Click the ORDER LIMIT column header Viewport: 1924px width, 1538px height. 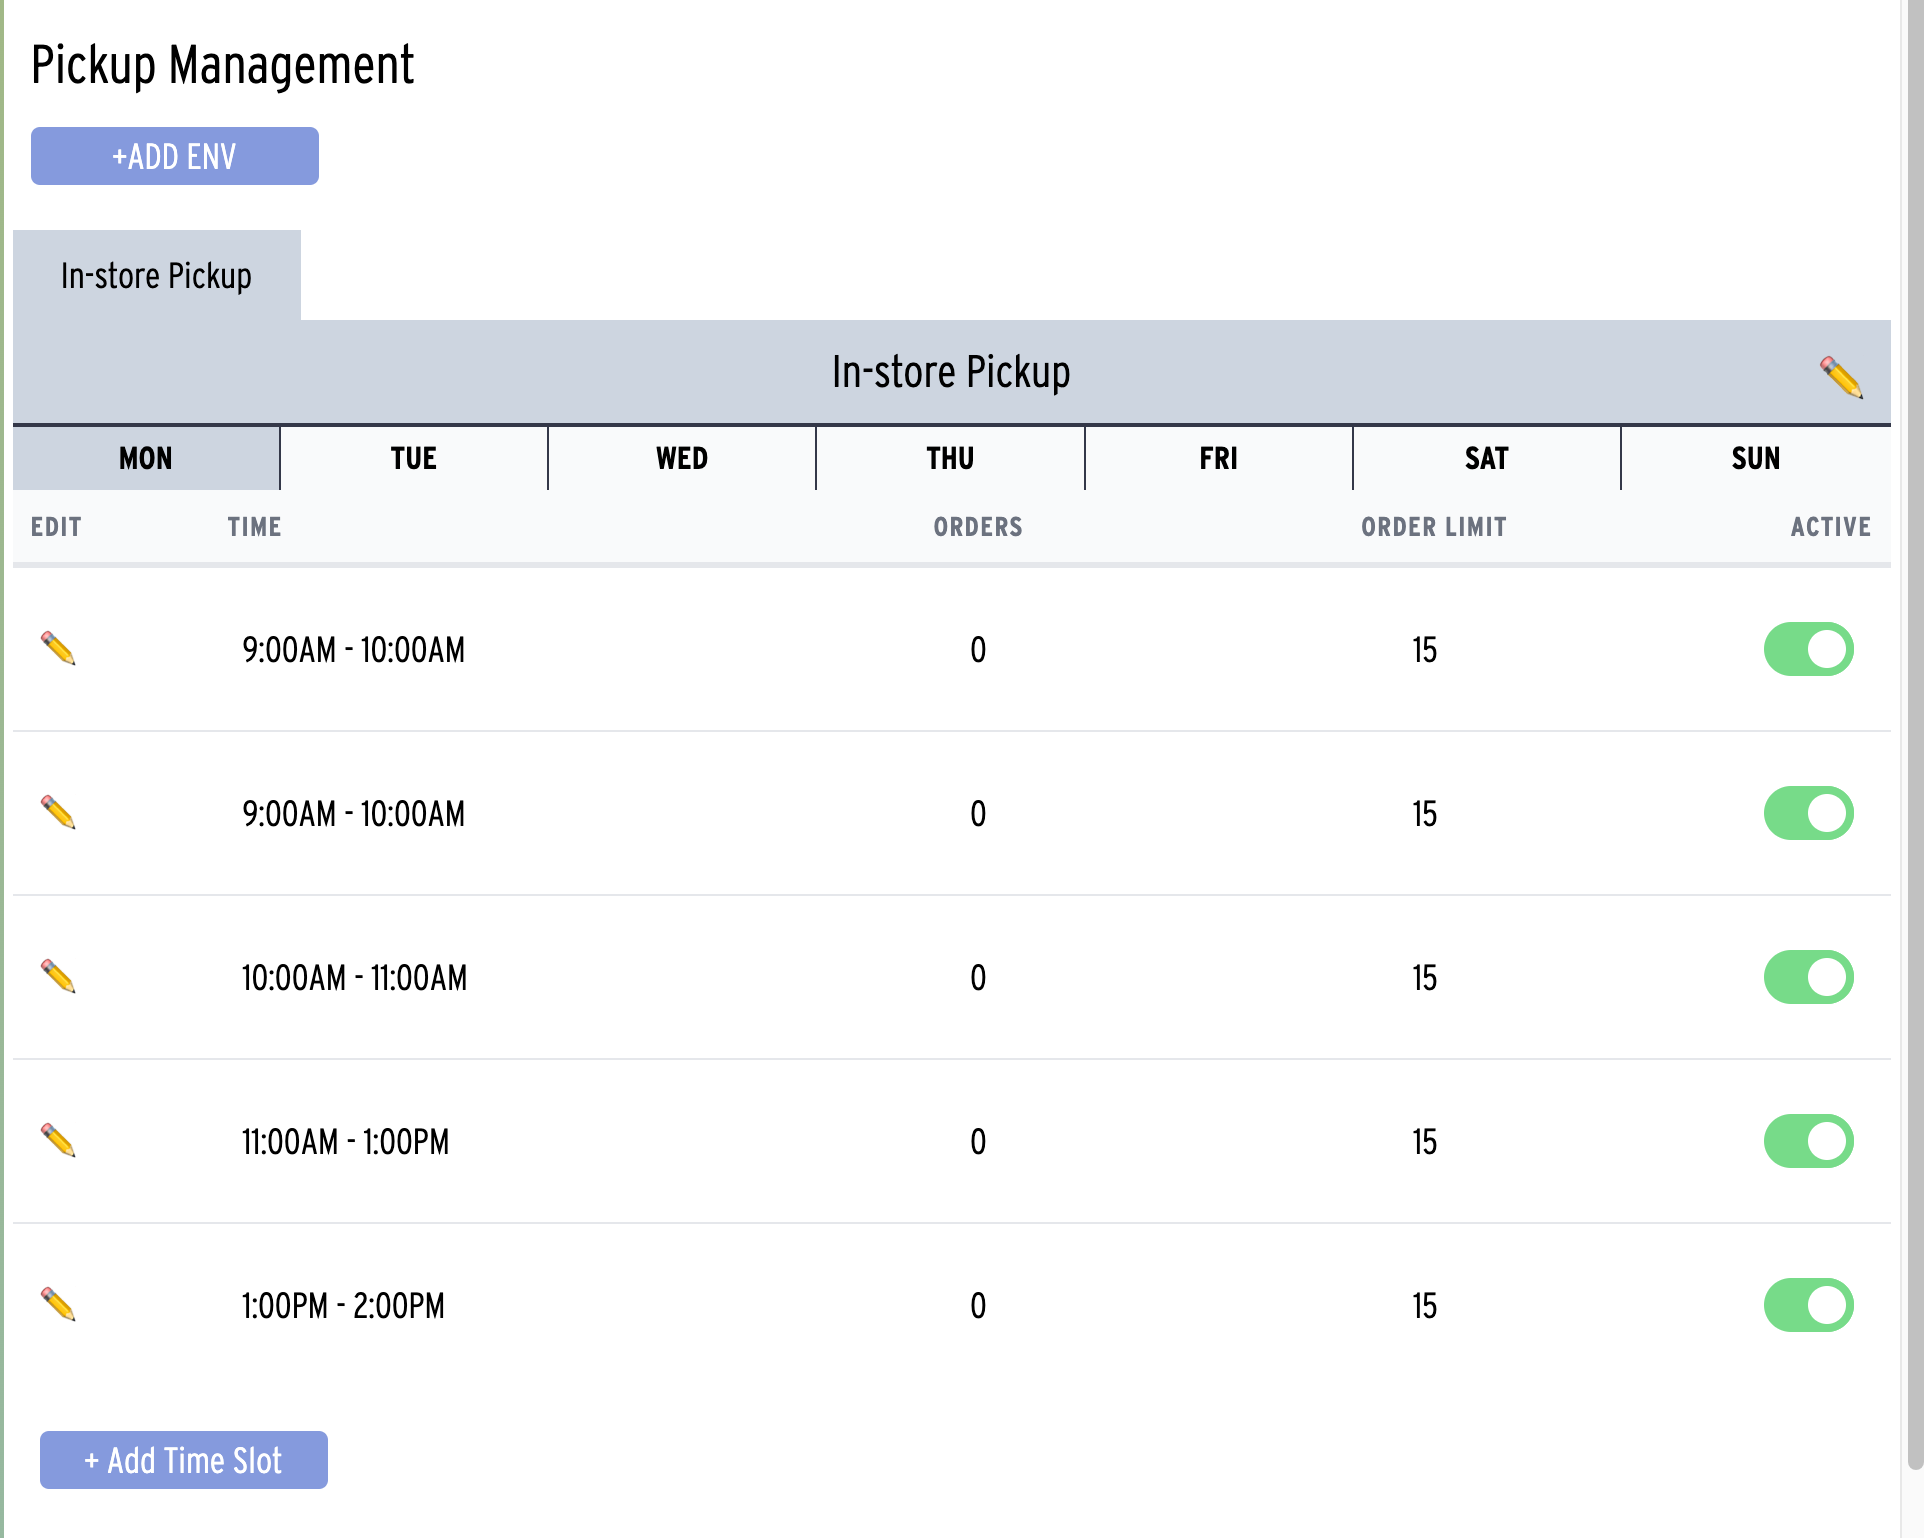[x=1433, y=527]
